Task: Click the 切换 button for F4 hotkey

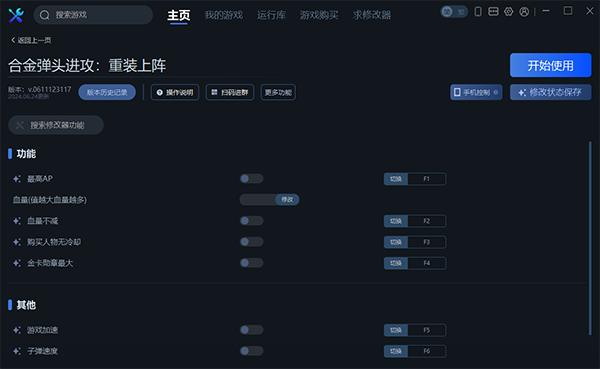Action: pos(396,263)
